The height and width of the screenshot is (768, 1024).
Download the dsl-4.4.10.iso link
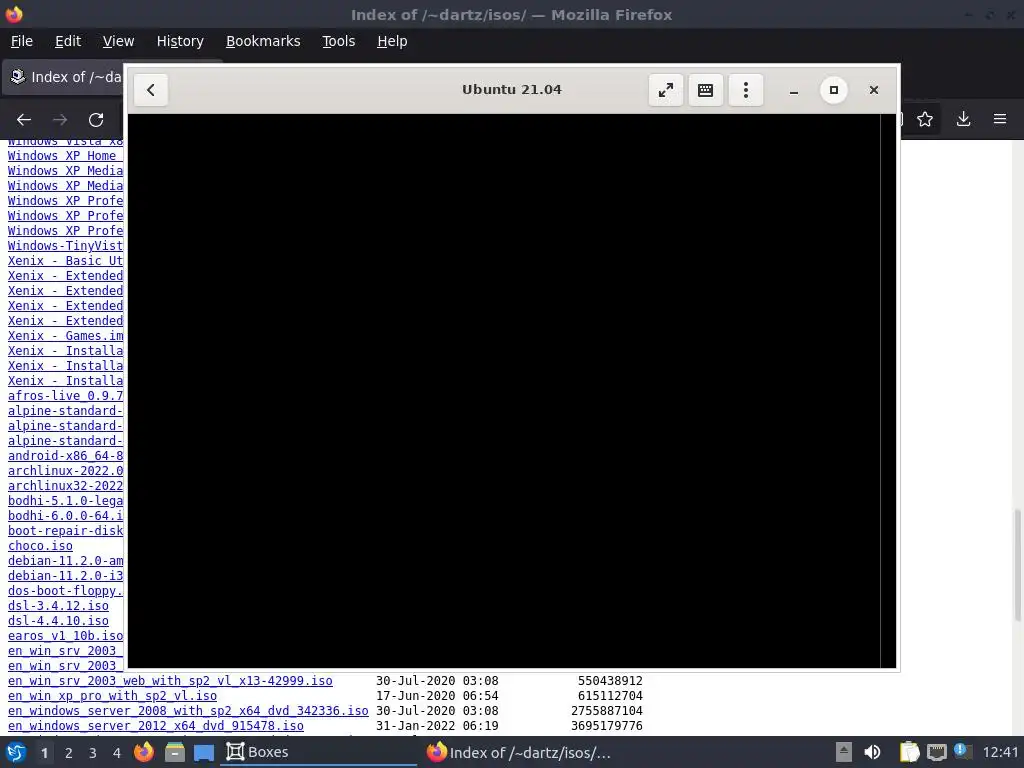tap(58, 621)
